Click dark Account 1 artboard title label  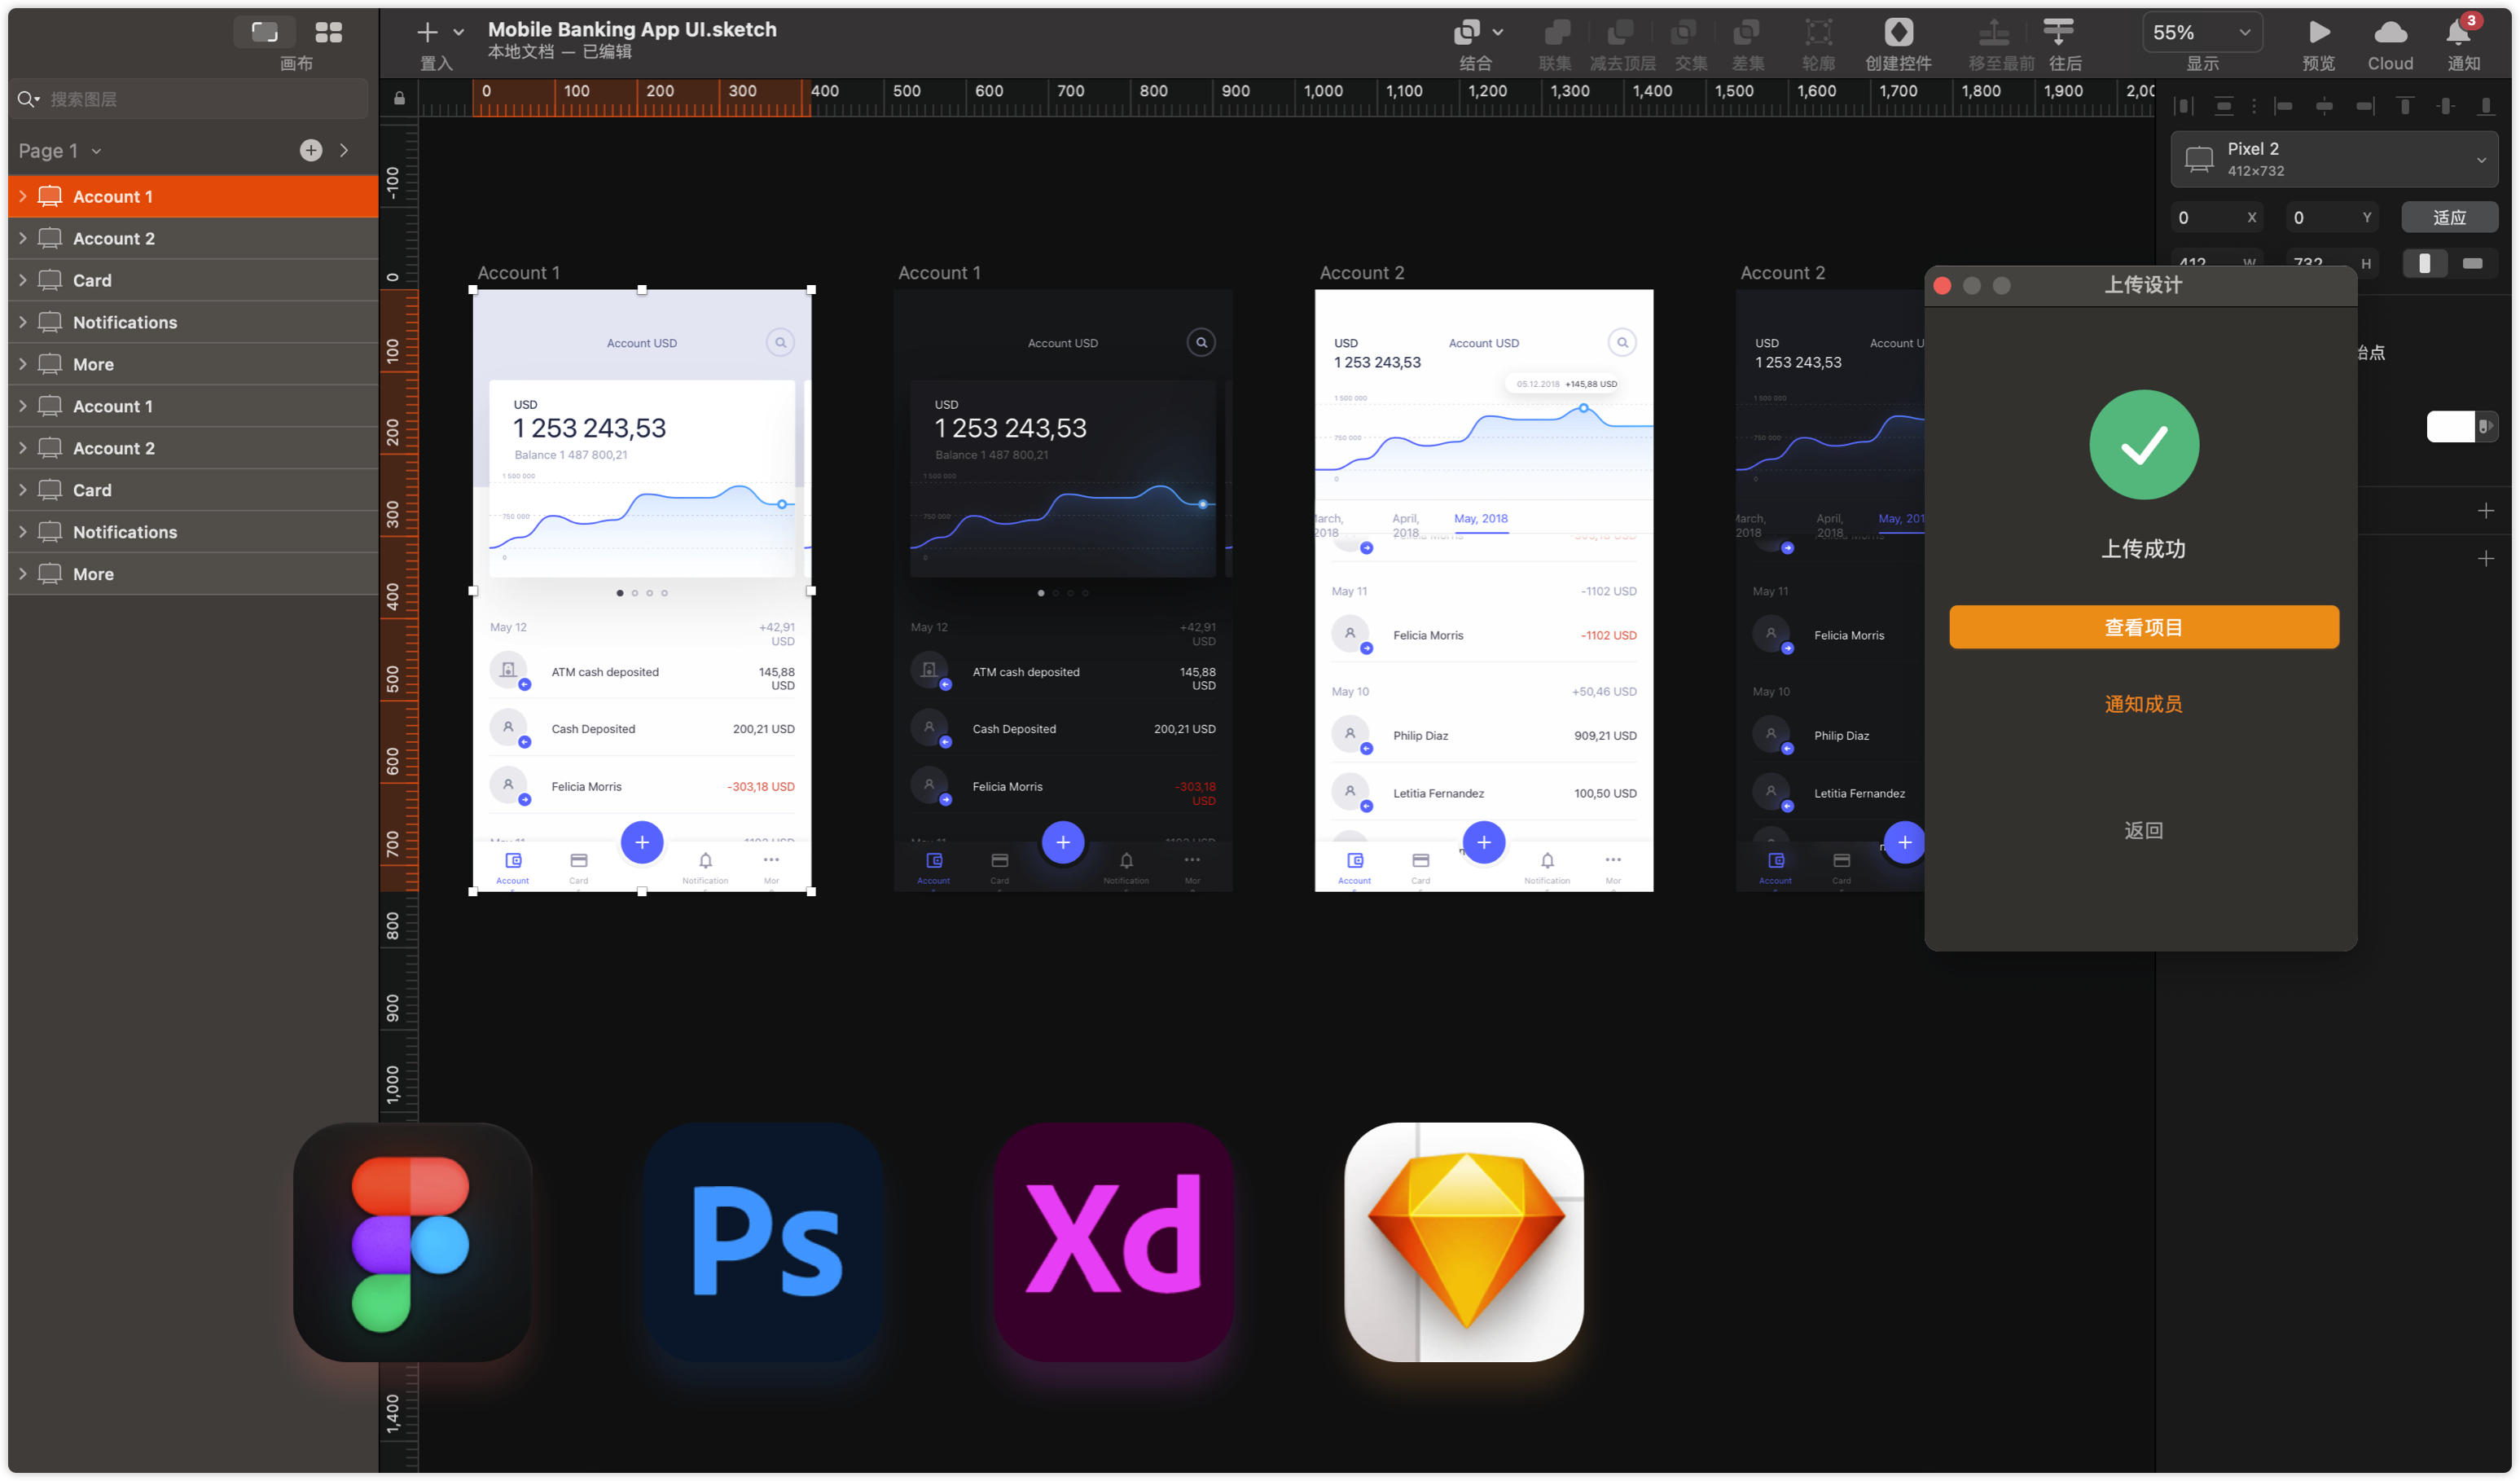(939, 273)
